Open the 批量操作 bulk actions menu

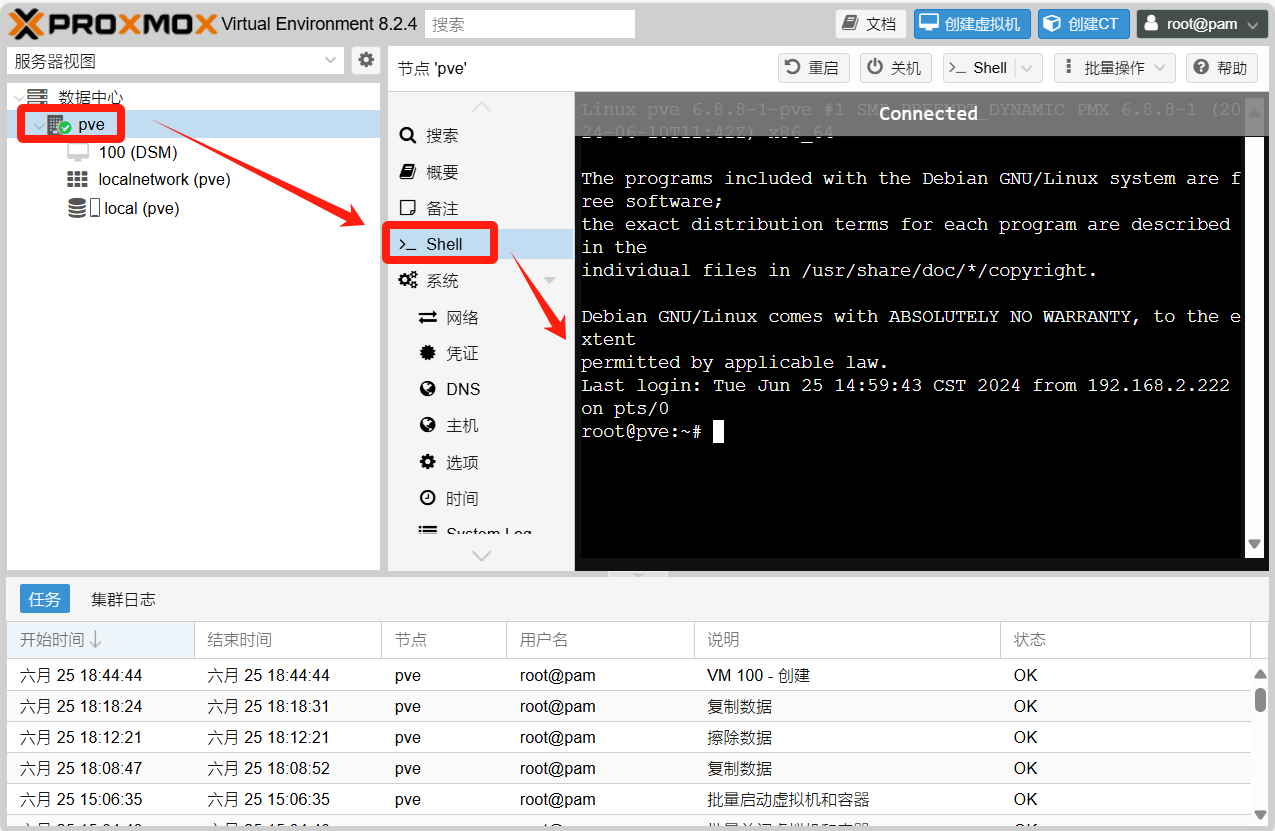pyautogui.click(x=1114, y=68)
